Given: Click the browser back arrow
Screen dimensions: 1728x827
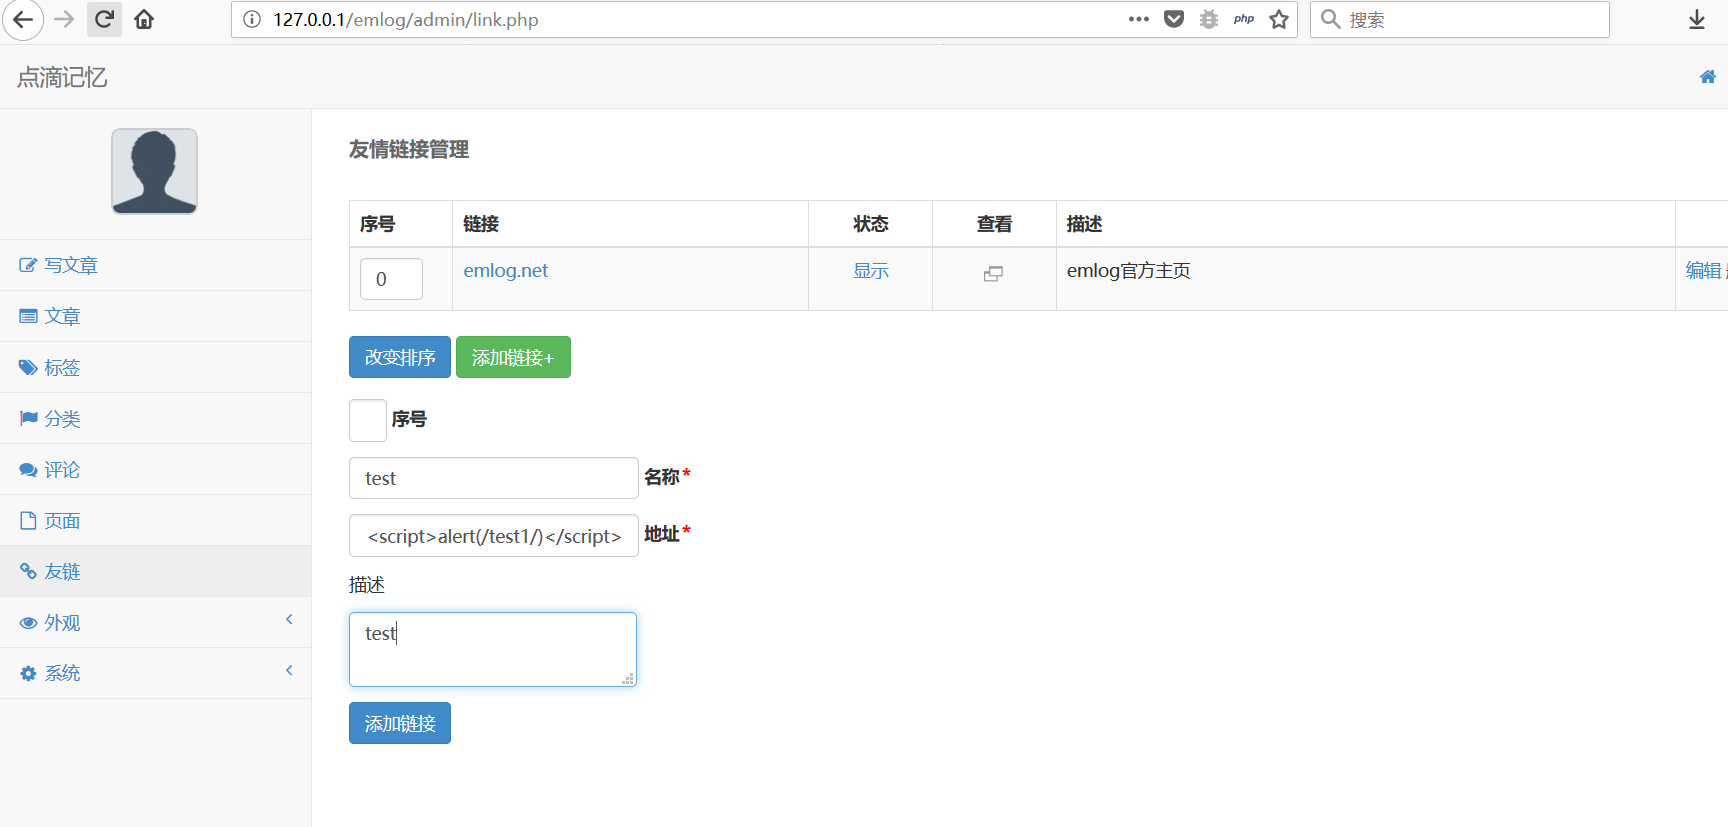Looking at the screenshot, I should click(x=23, y=20).
